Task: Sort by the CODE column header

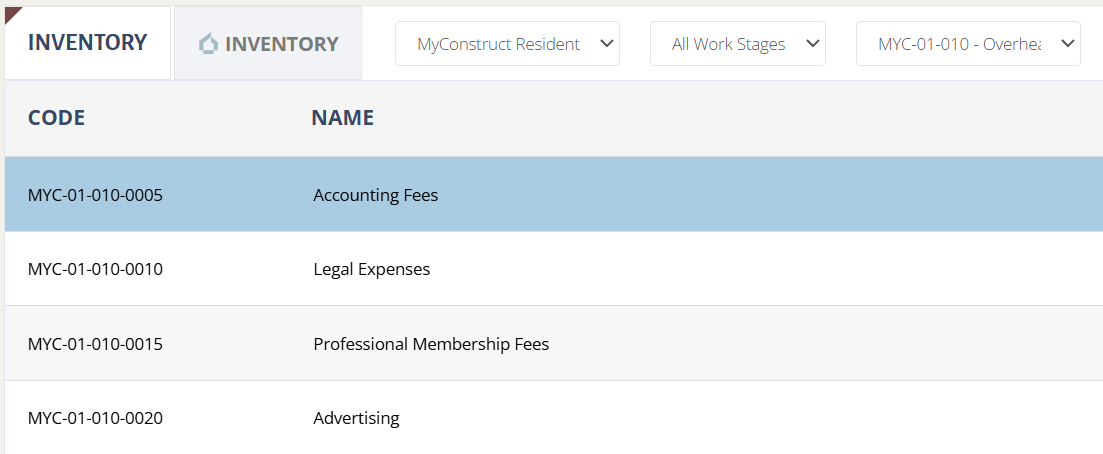Action: [56, 118]
